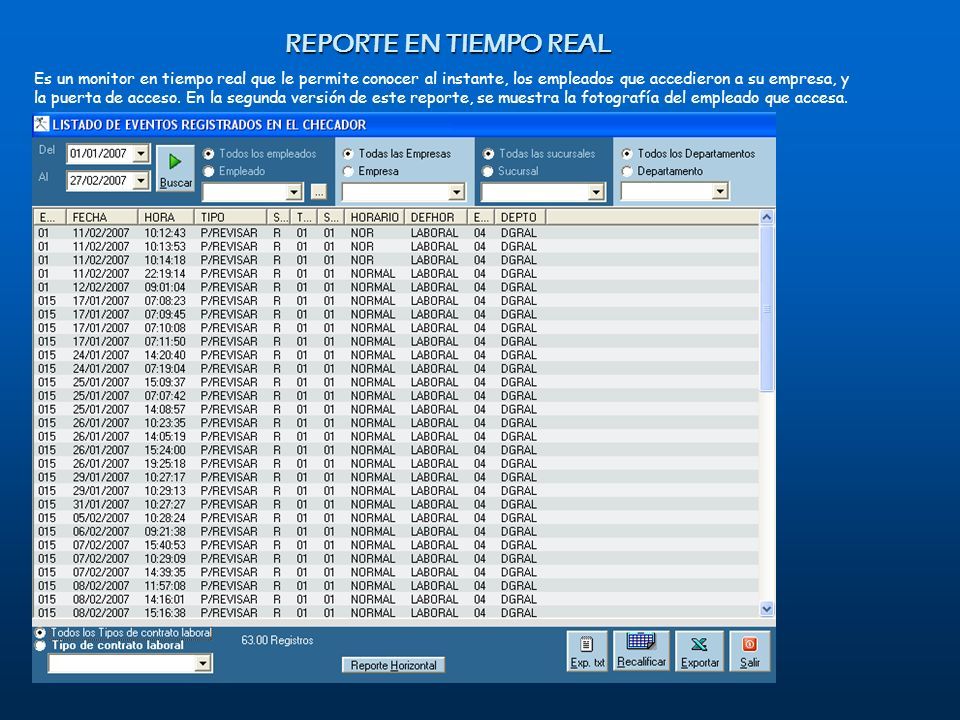
Task: Click the event list scrollbar thumb
Action: click(767, 308)
